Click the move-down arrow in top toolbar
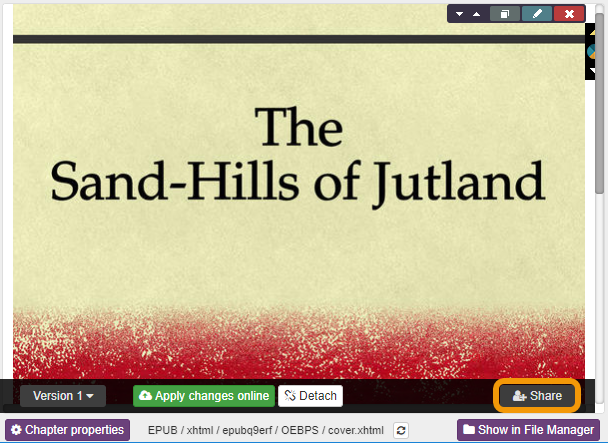This screenshot has width=608, height=443. point(460,14)
